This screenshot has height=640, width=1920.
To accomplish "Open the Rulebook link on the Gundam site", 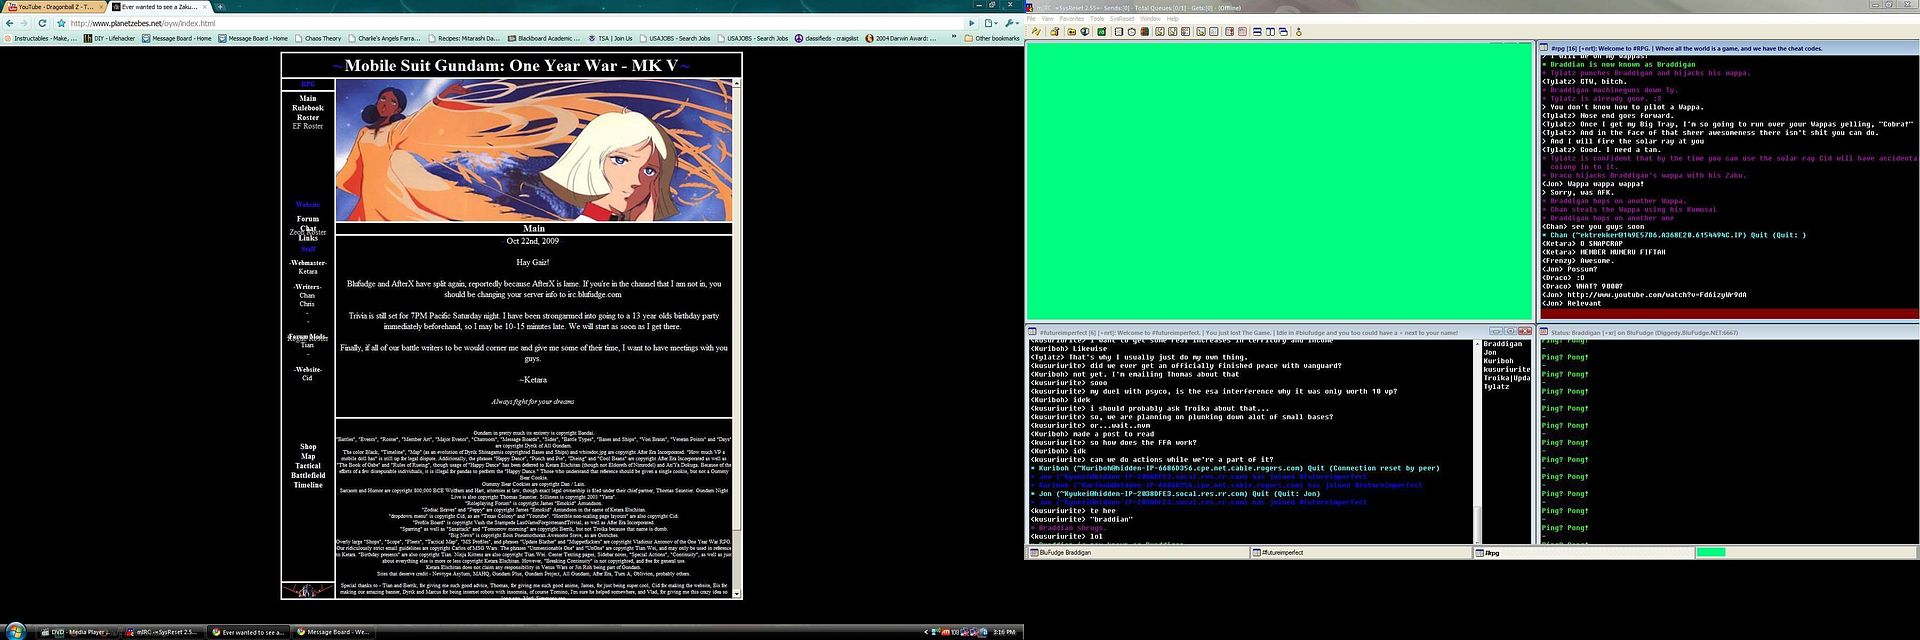I will pos(308,108).
